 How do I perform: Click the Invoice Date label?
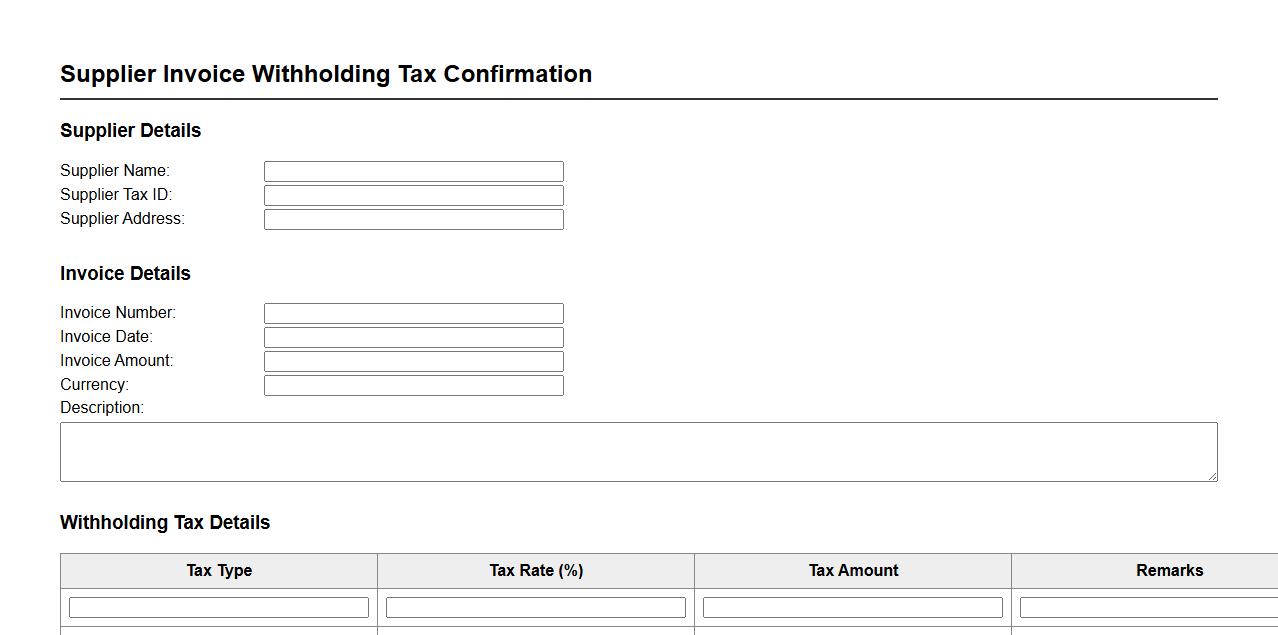[106, 337]
